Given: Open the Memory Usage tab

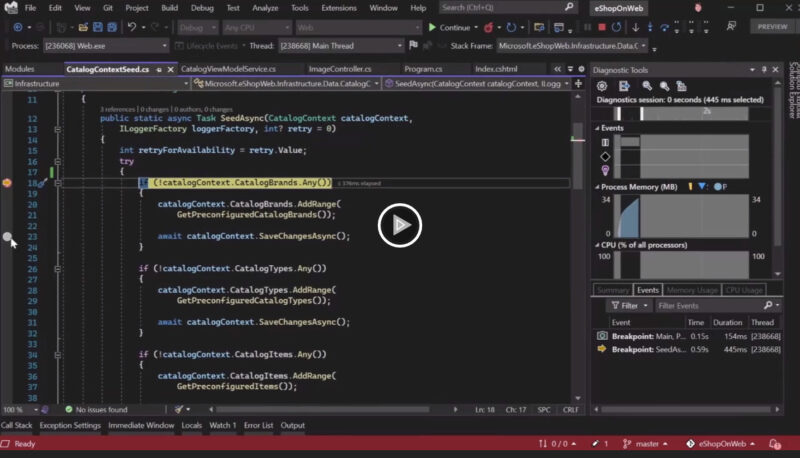Looking at the screenshot, I should [692, 290].
